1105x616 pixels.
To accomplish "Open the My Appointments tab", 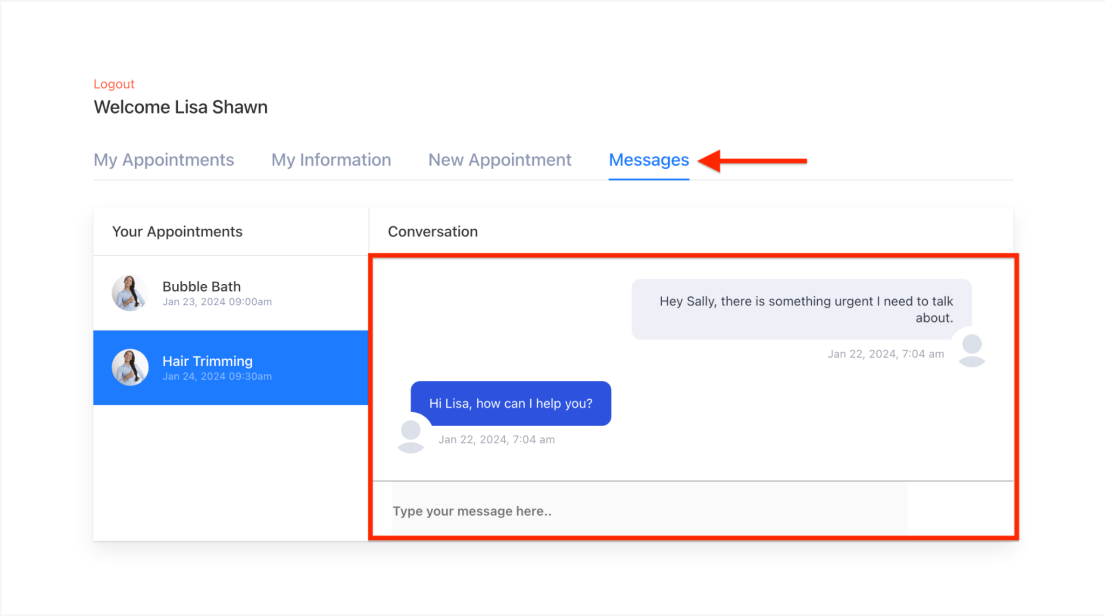I will point(163,160).
